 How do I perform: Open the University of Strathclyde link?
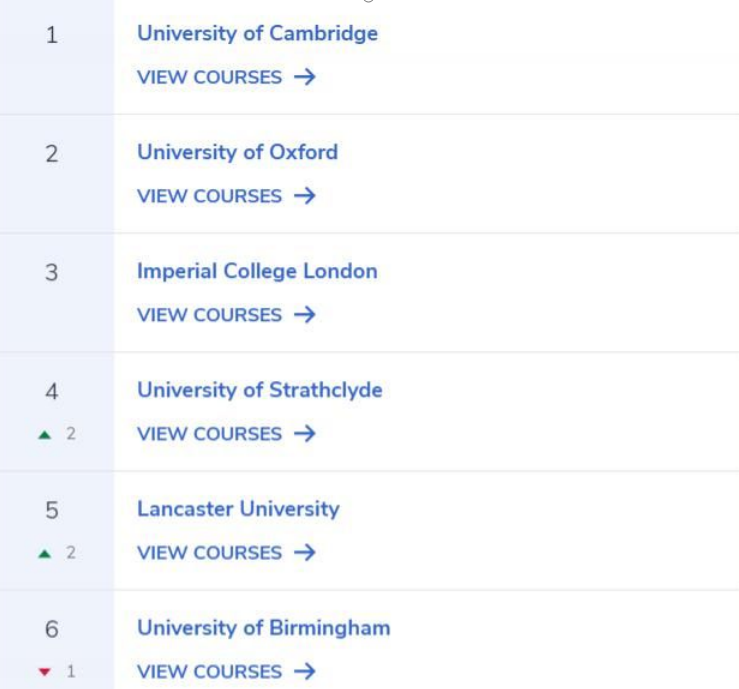[x=260, y=390]
